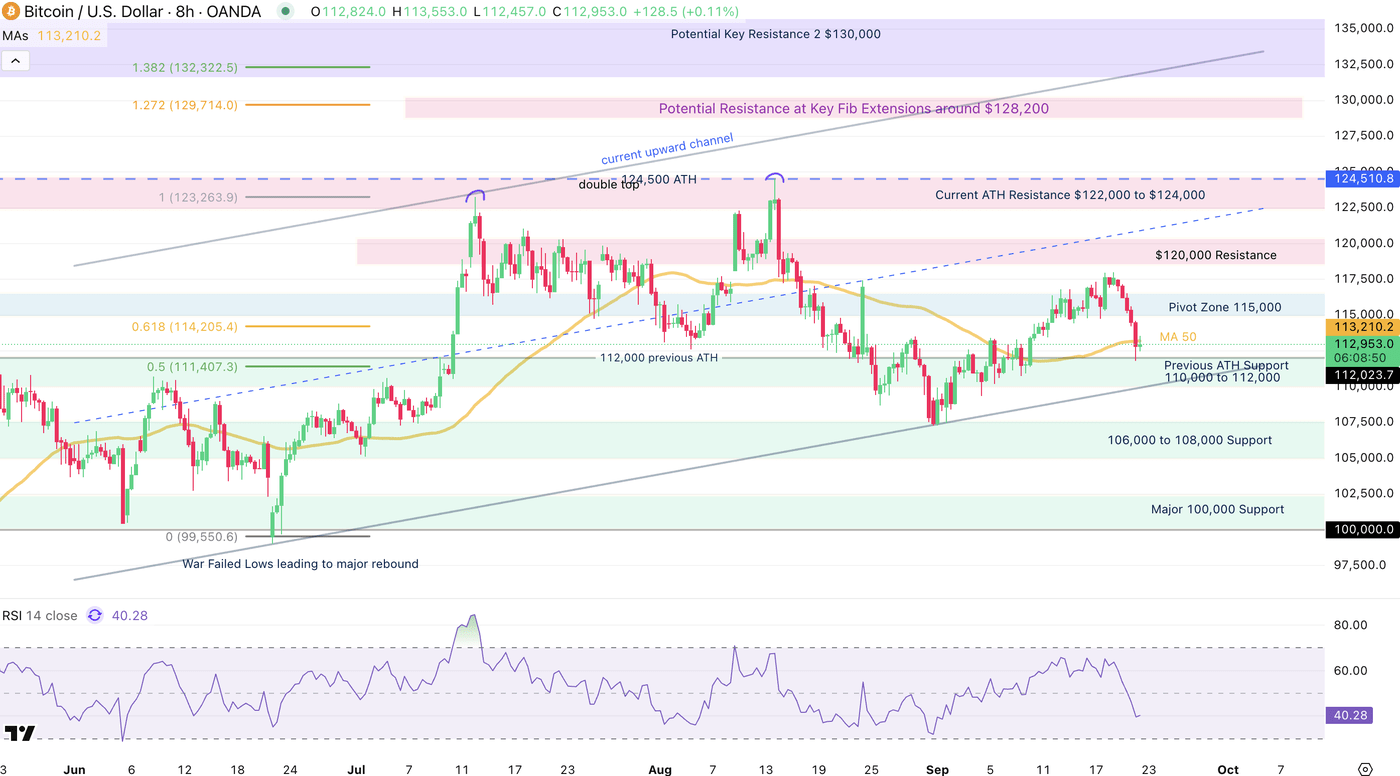The height and width of the screenshot is (776, 1400).
Task: Click Sep on the date axis
Action: click(937, 770)
